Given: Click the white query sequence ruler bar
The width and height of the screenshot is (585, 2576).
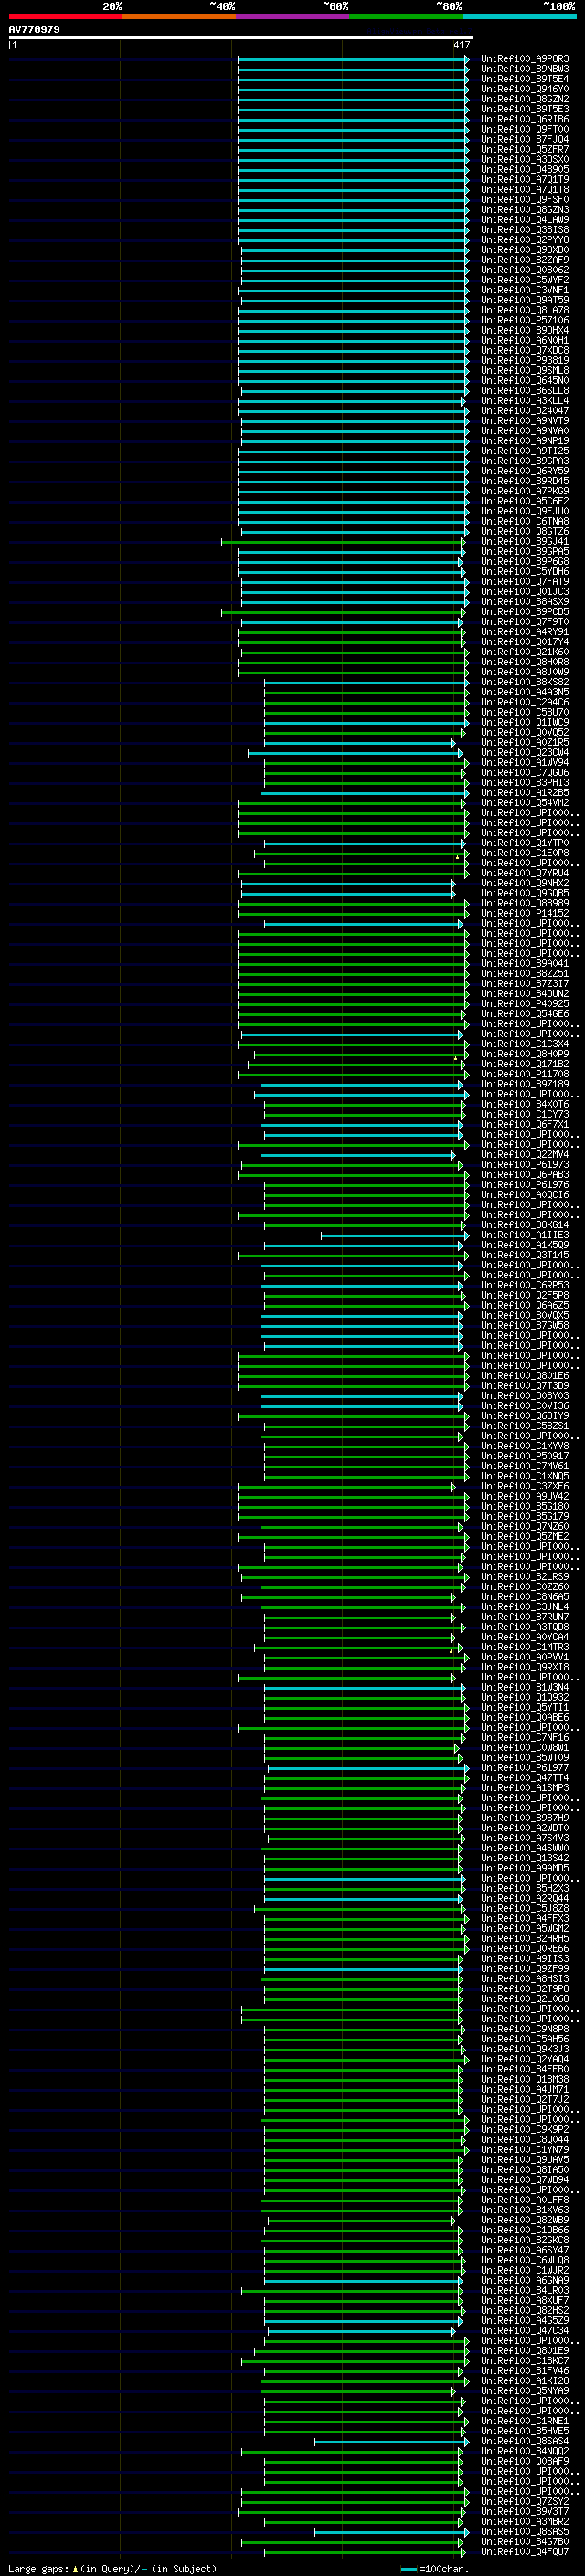Looking at the screenshot, I should pos(241,37).
